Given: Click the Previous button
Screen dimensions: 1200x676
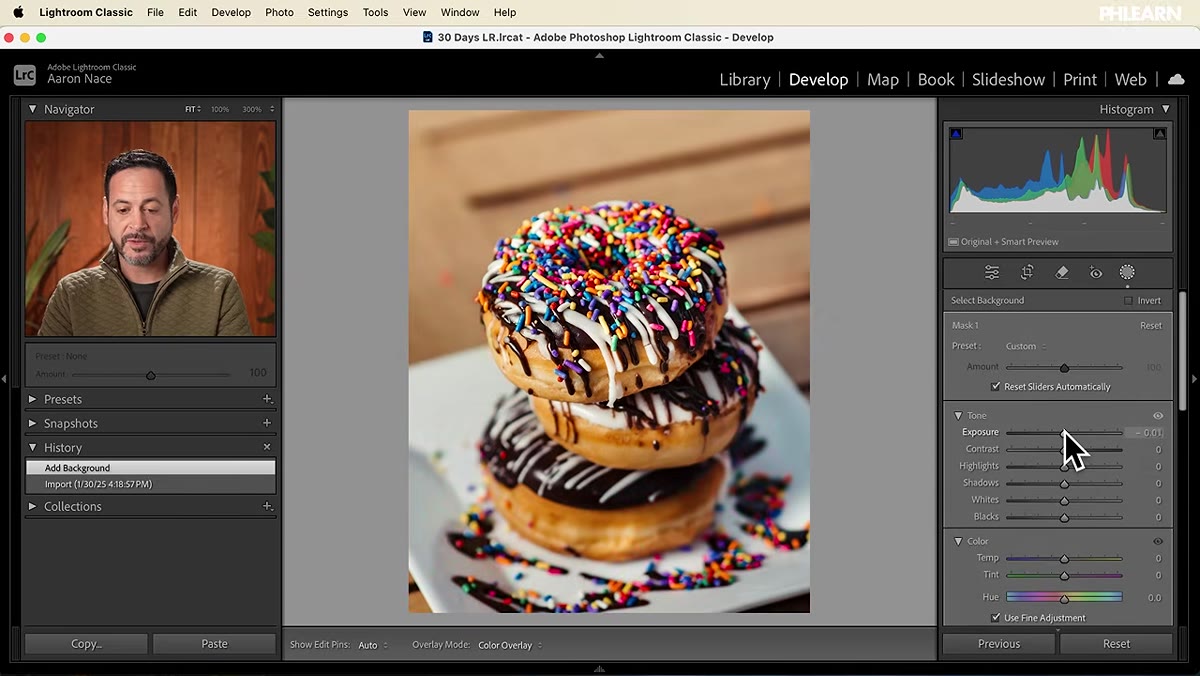Looking at the screenshot, I should pos(999,644).
